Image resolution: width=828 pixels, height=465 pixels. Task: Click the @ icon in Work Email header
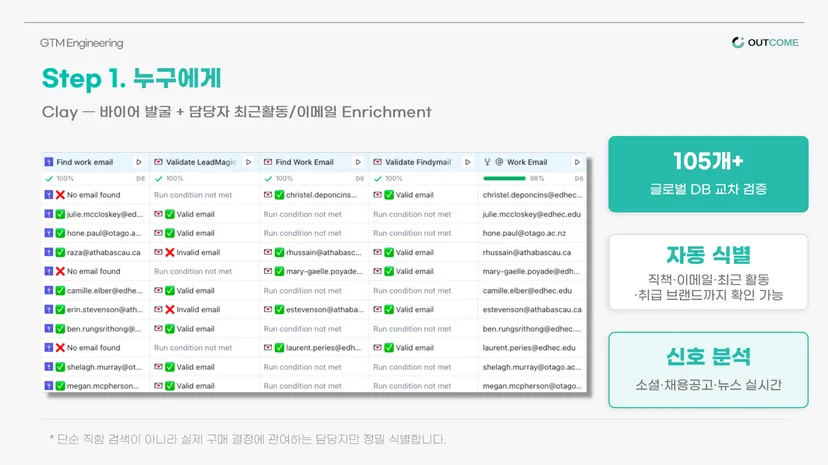pos(499,162)
